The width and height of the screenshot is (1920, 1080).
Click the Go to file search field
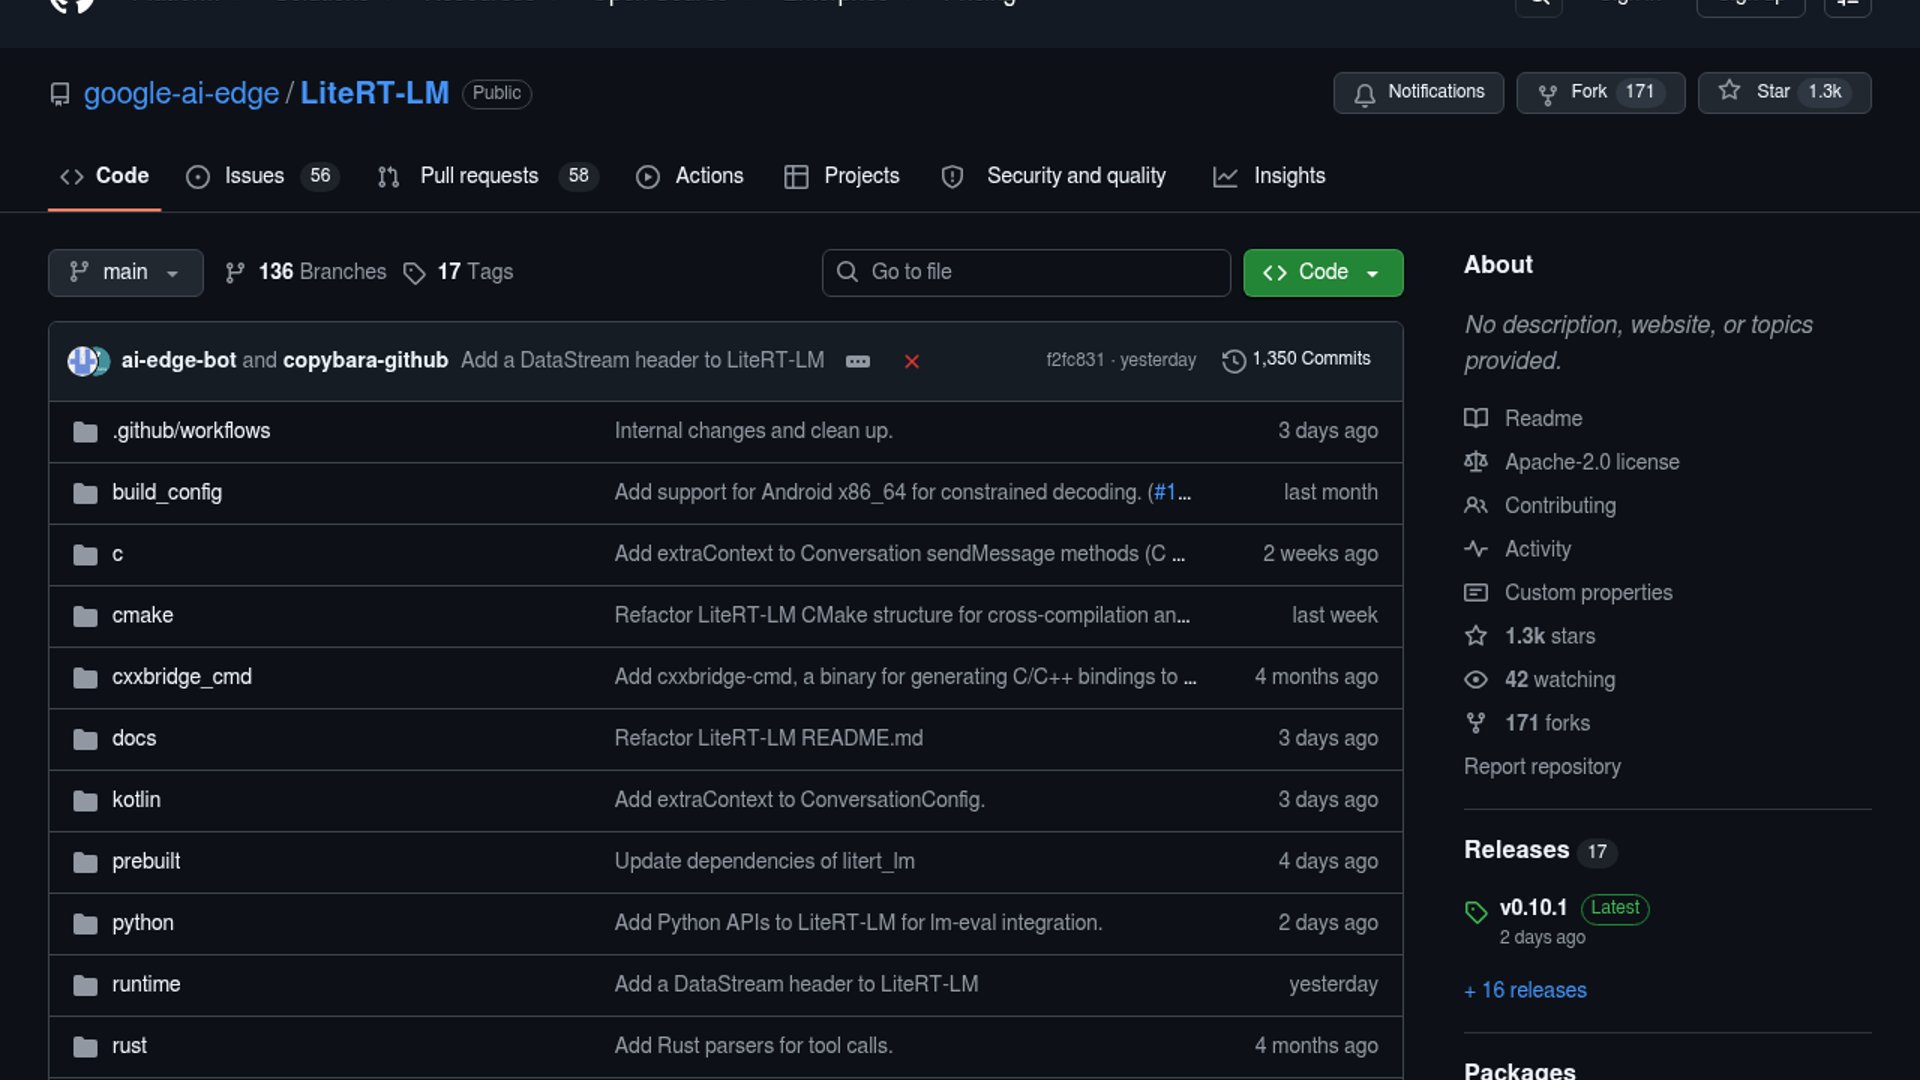coord(1026,272)
